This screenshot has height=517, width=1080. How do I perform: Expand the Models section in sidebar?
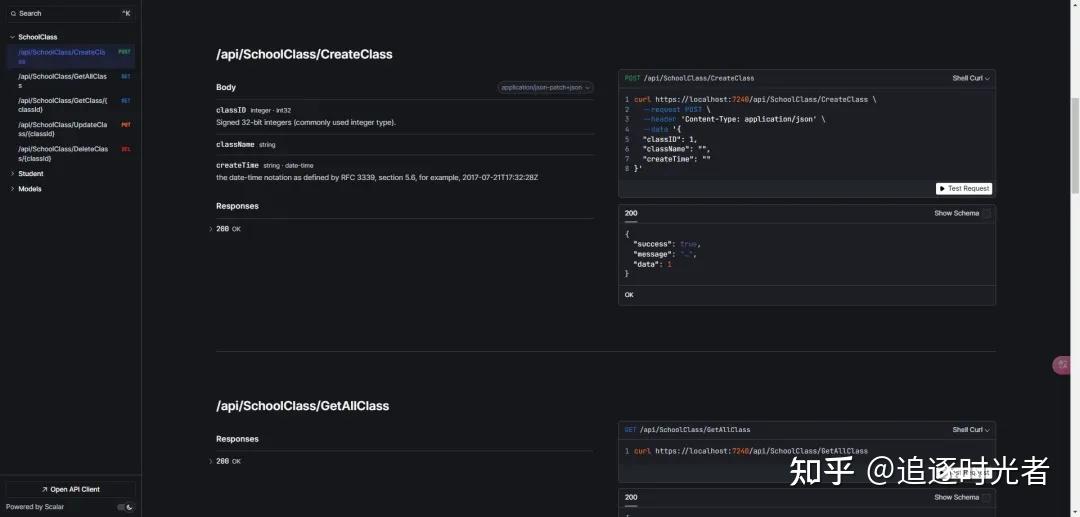[30, 189]
